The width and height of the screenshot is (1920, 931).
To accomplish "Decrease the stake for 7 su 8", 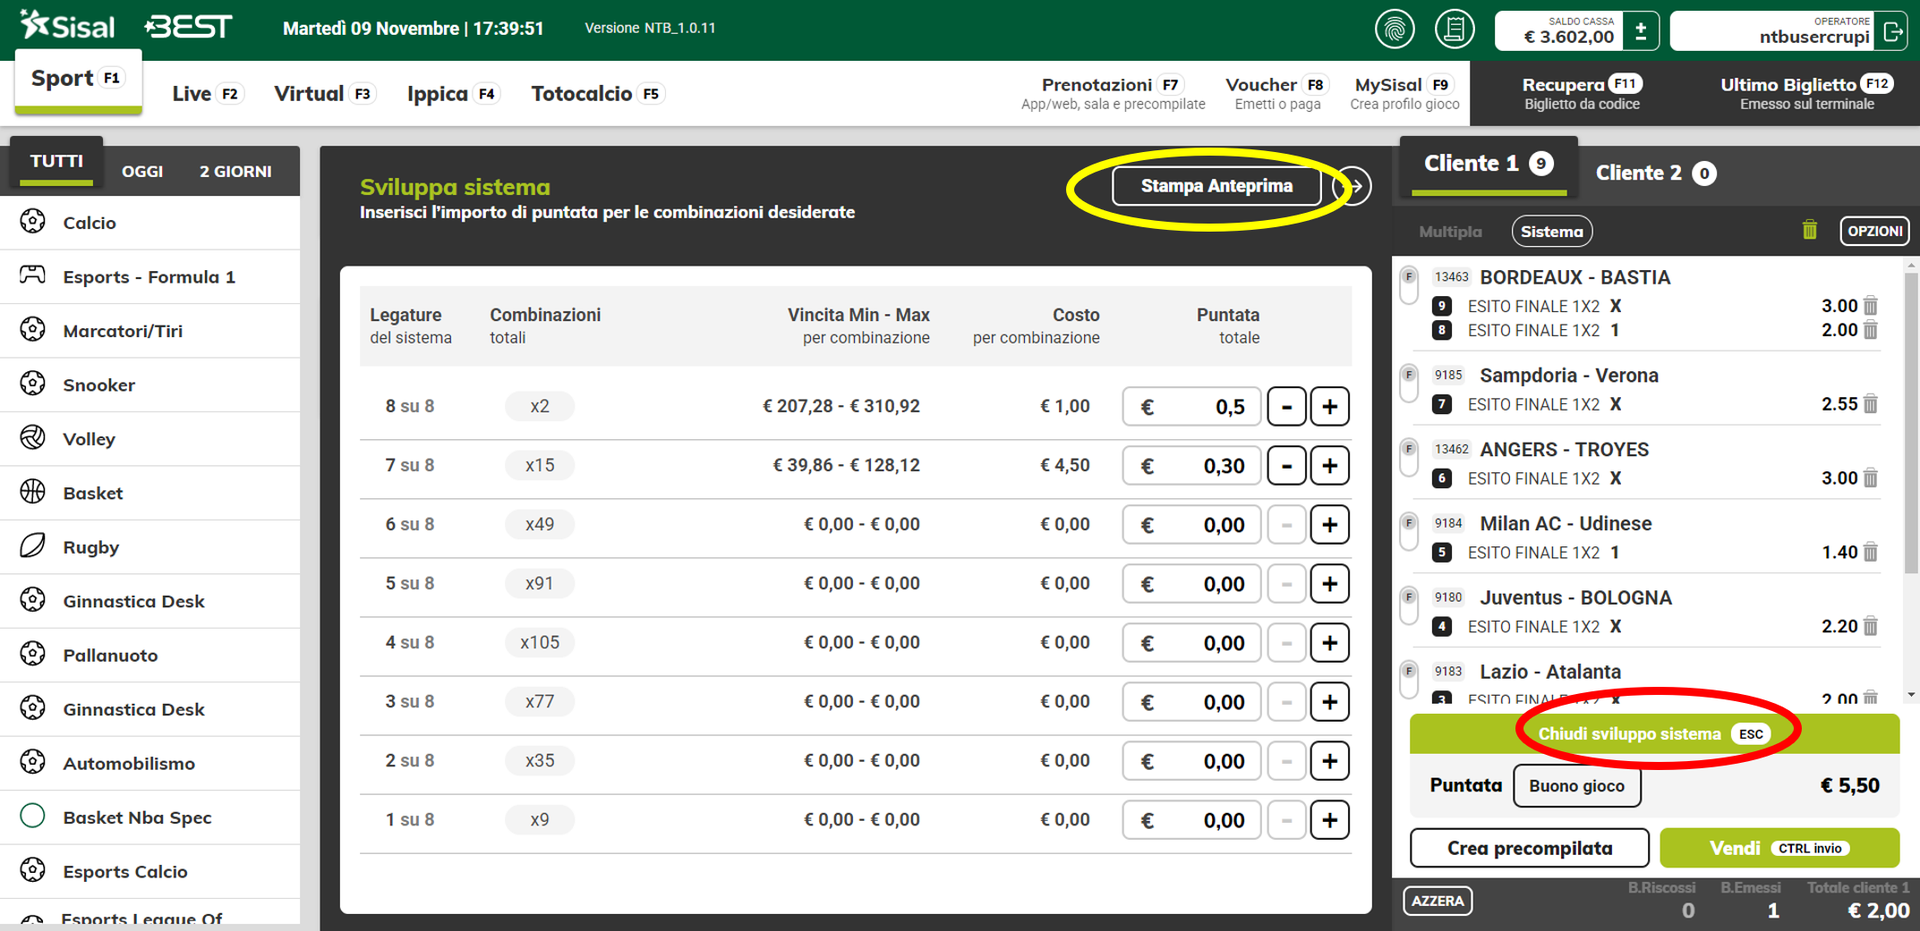I will (x=1287, y=465).
